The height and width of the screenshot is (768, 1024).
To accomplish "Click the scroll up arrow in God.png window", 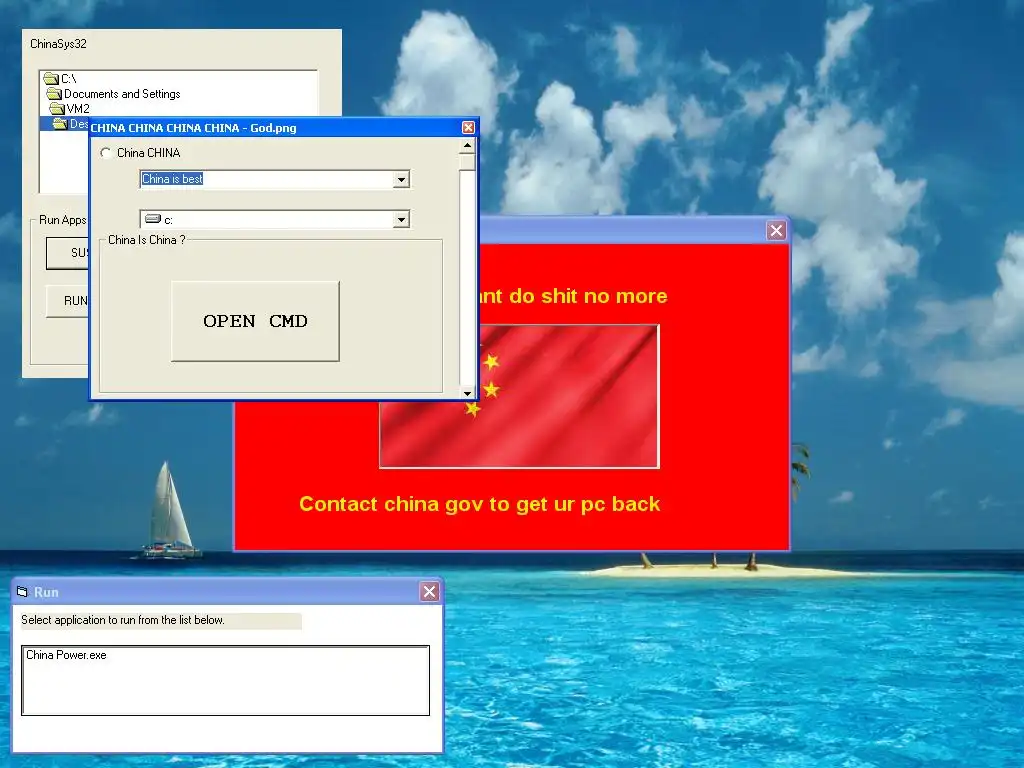I will [467, 146].
